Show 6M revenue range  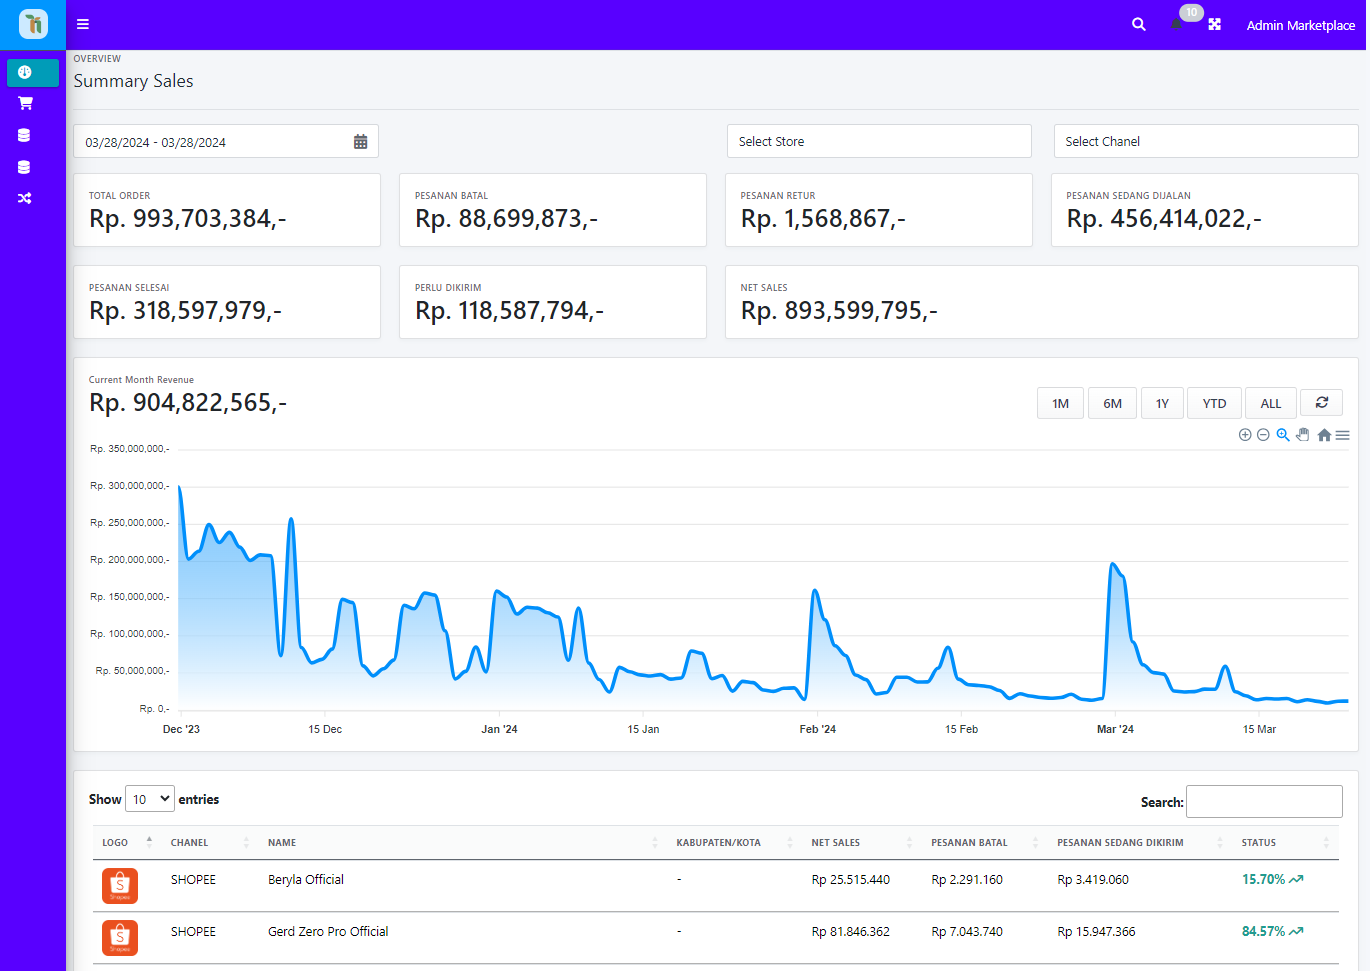pyautogui.click(x=1112, y=403)
